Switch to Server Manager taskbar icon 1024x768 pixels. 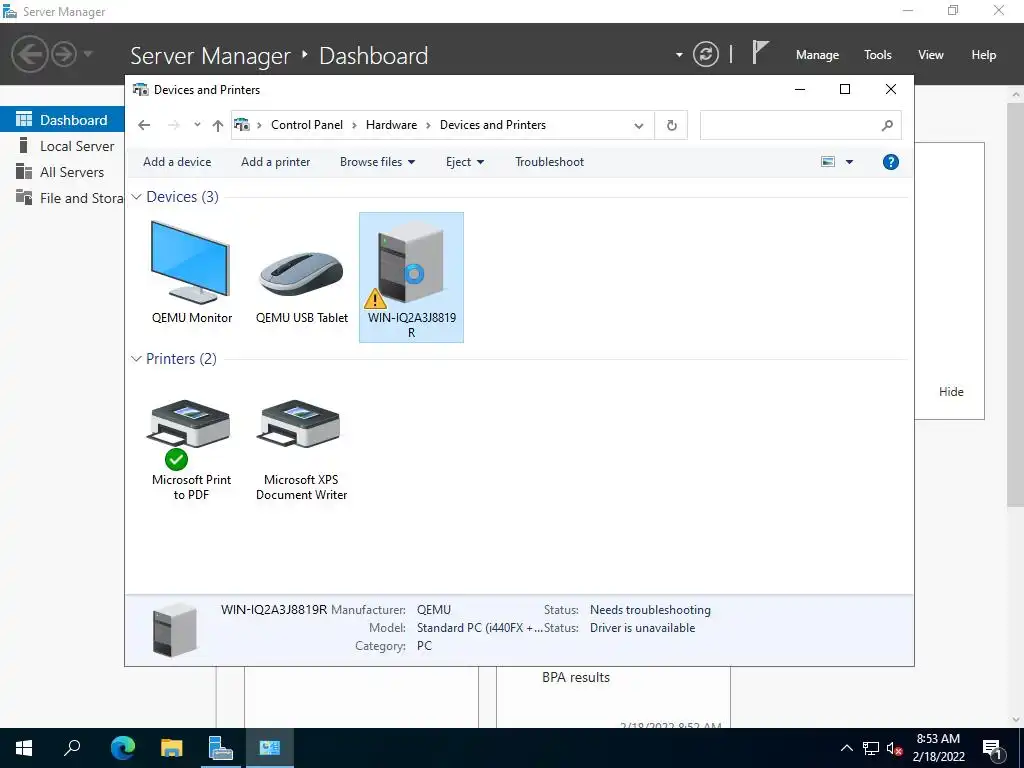pos(220,748)
